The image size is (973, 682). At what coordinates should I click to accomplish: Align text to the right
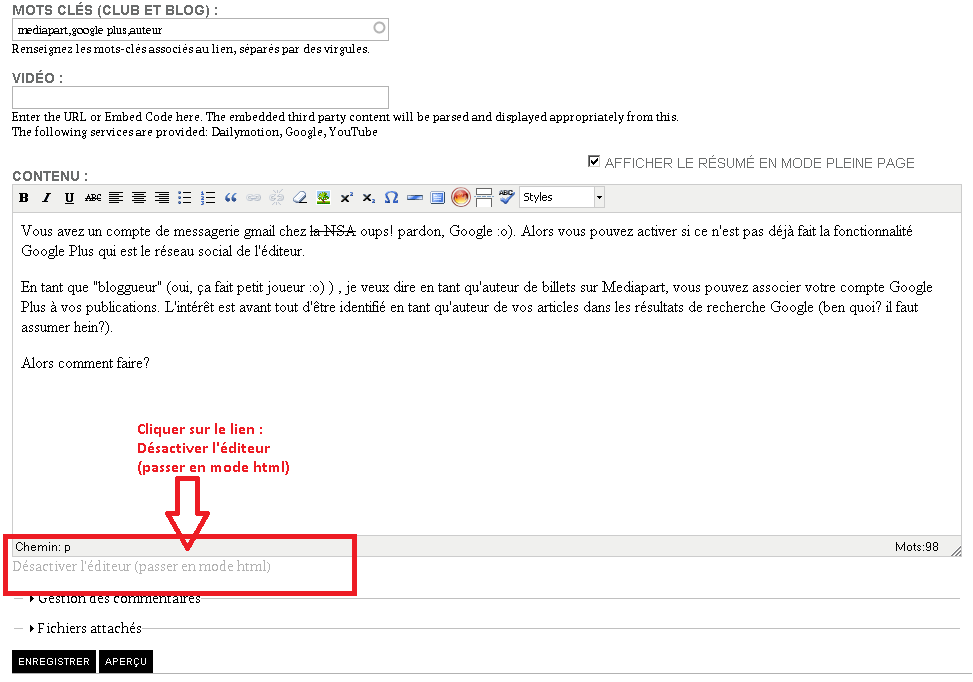tap(162, 197)
